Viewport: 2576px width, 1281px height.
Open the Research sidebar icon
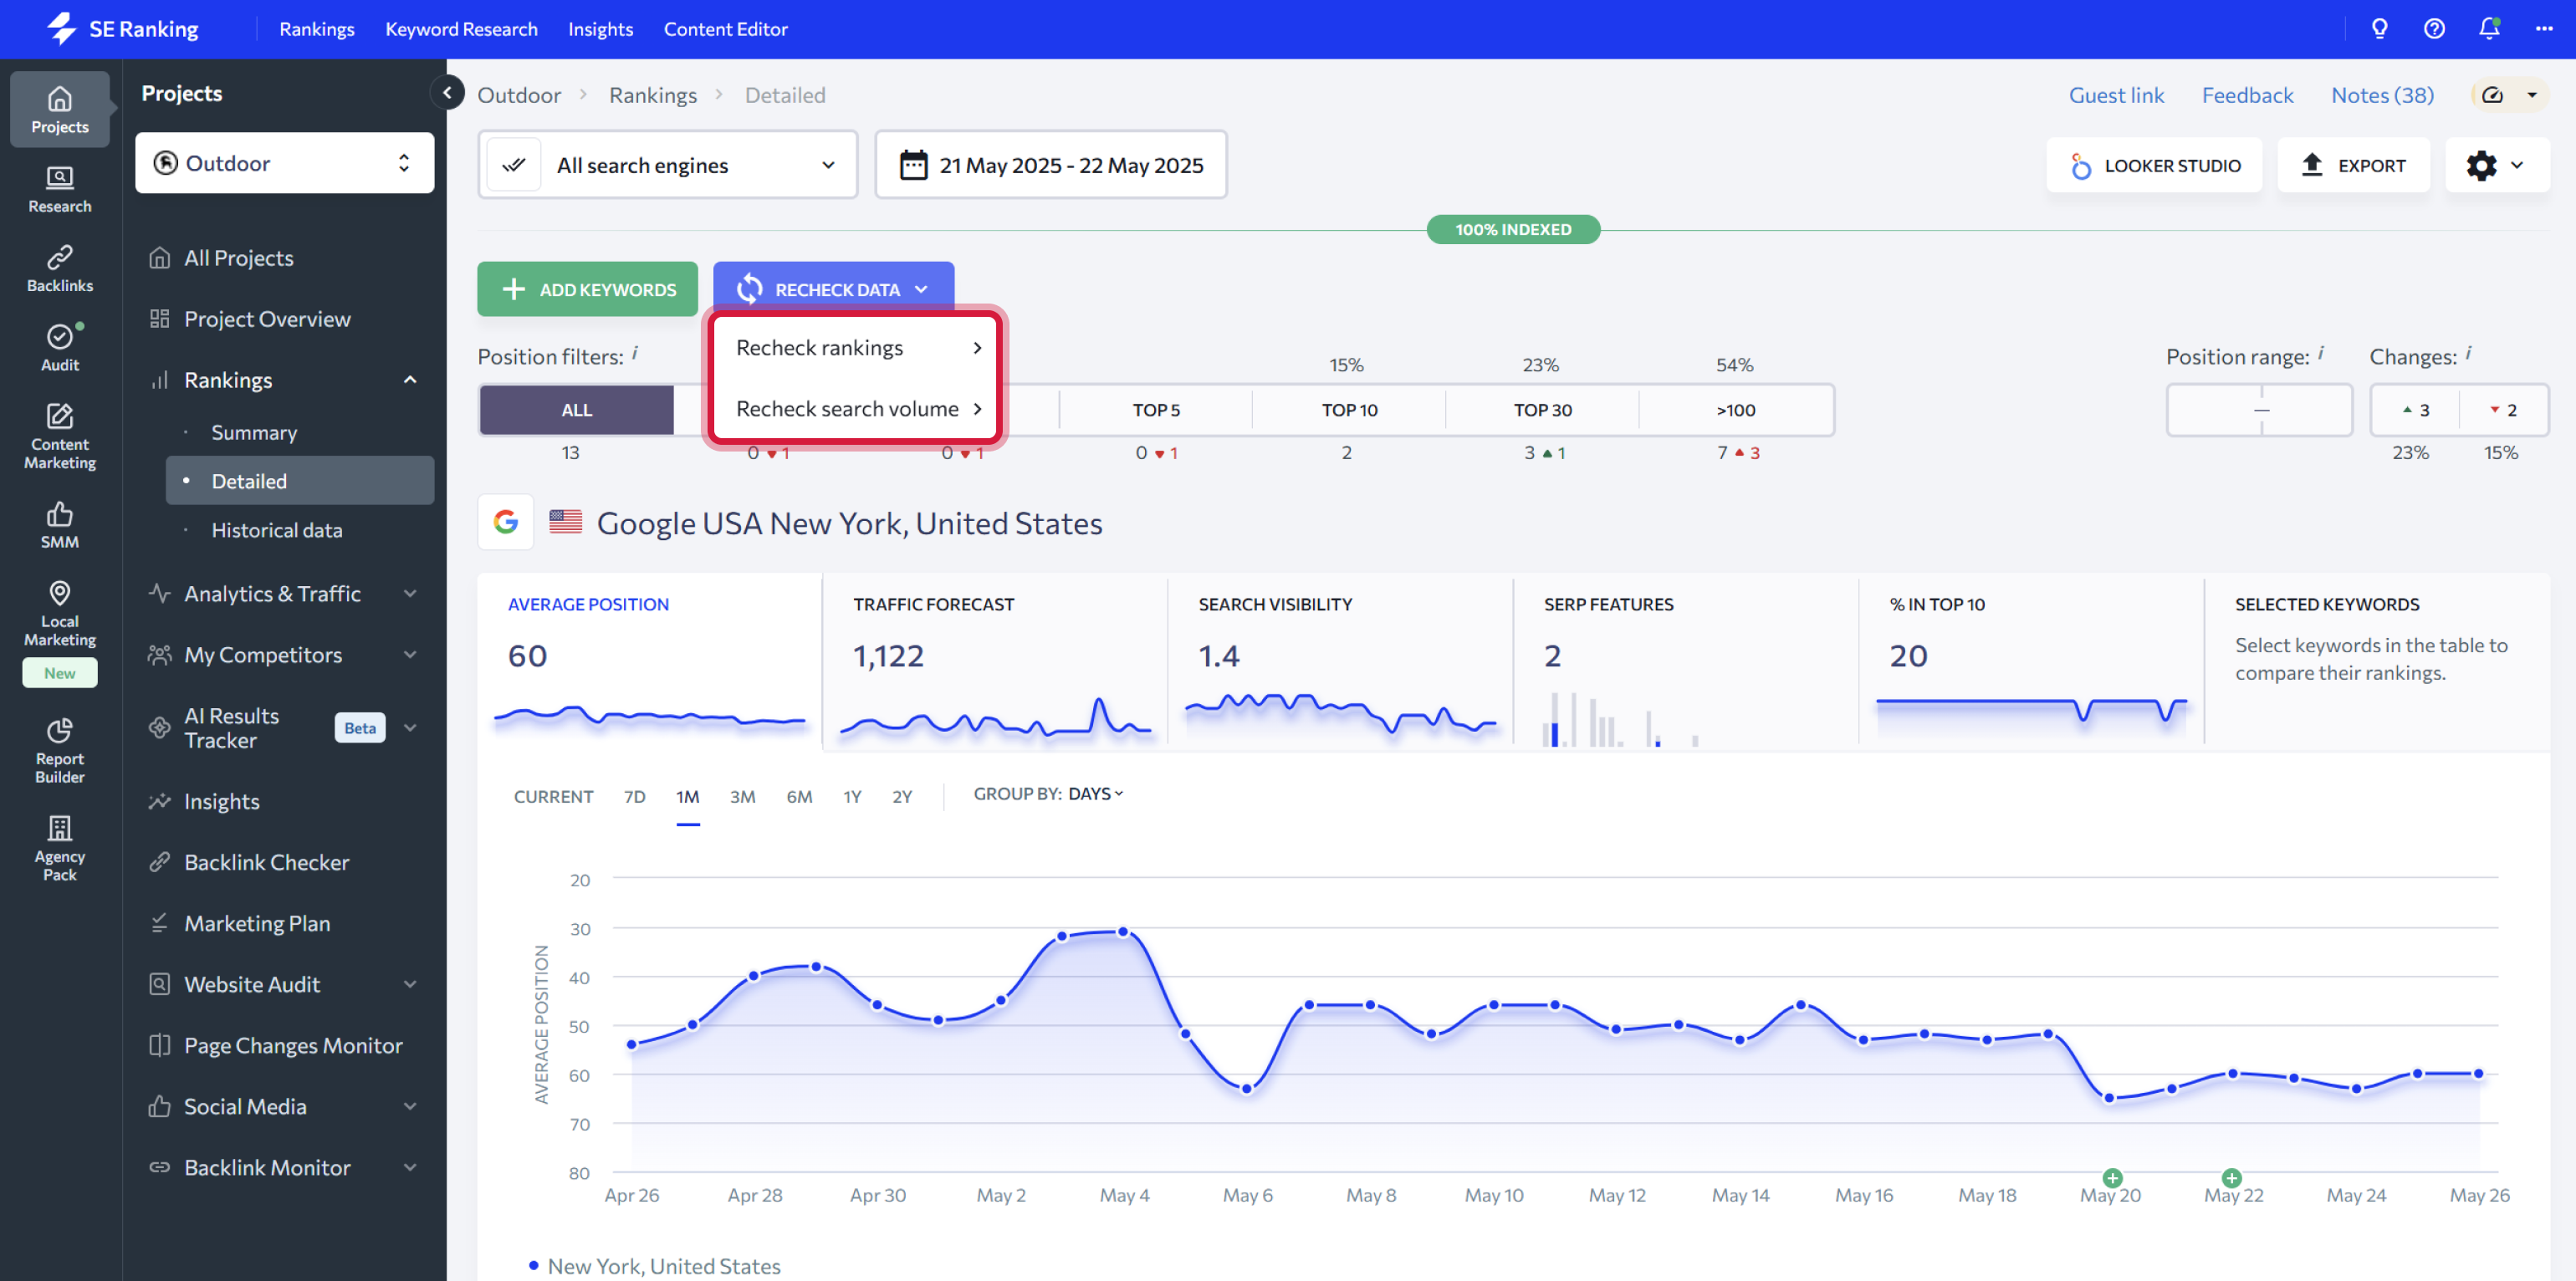click(x=59, y=189)
